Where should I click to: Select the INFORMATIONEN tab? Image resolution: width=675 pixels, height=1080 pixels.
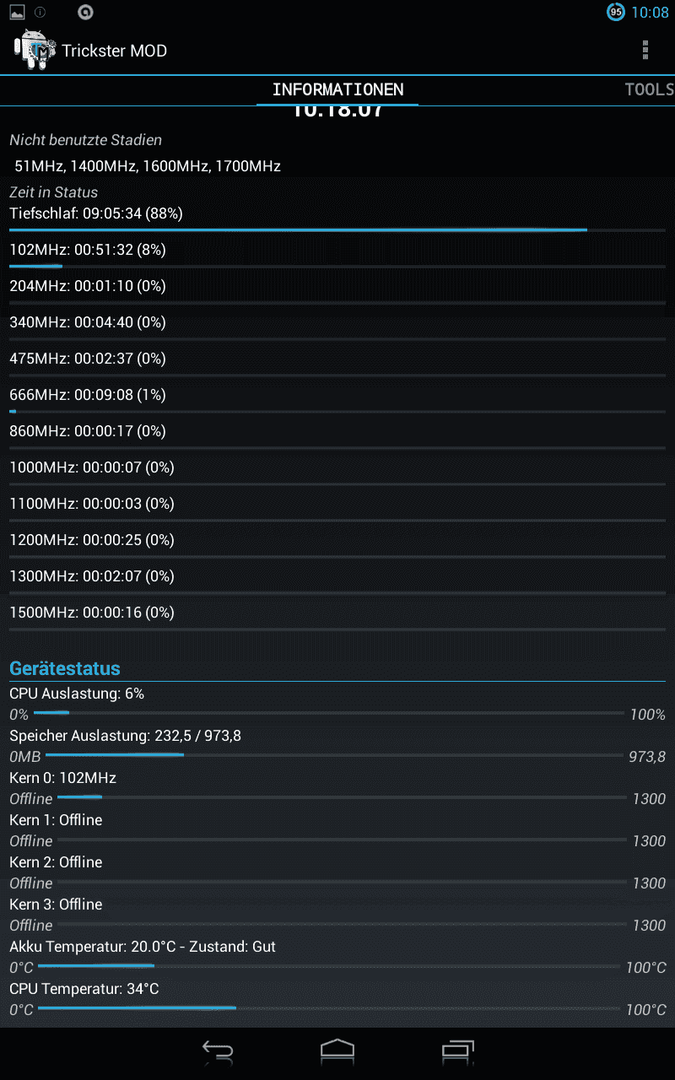(338, 90)
